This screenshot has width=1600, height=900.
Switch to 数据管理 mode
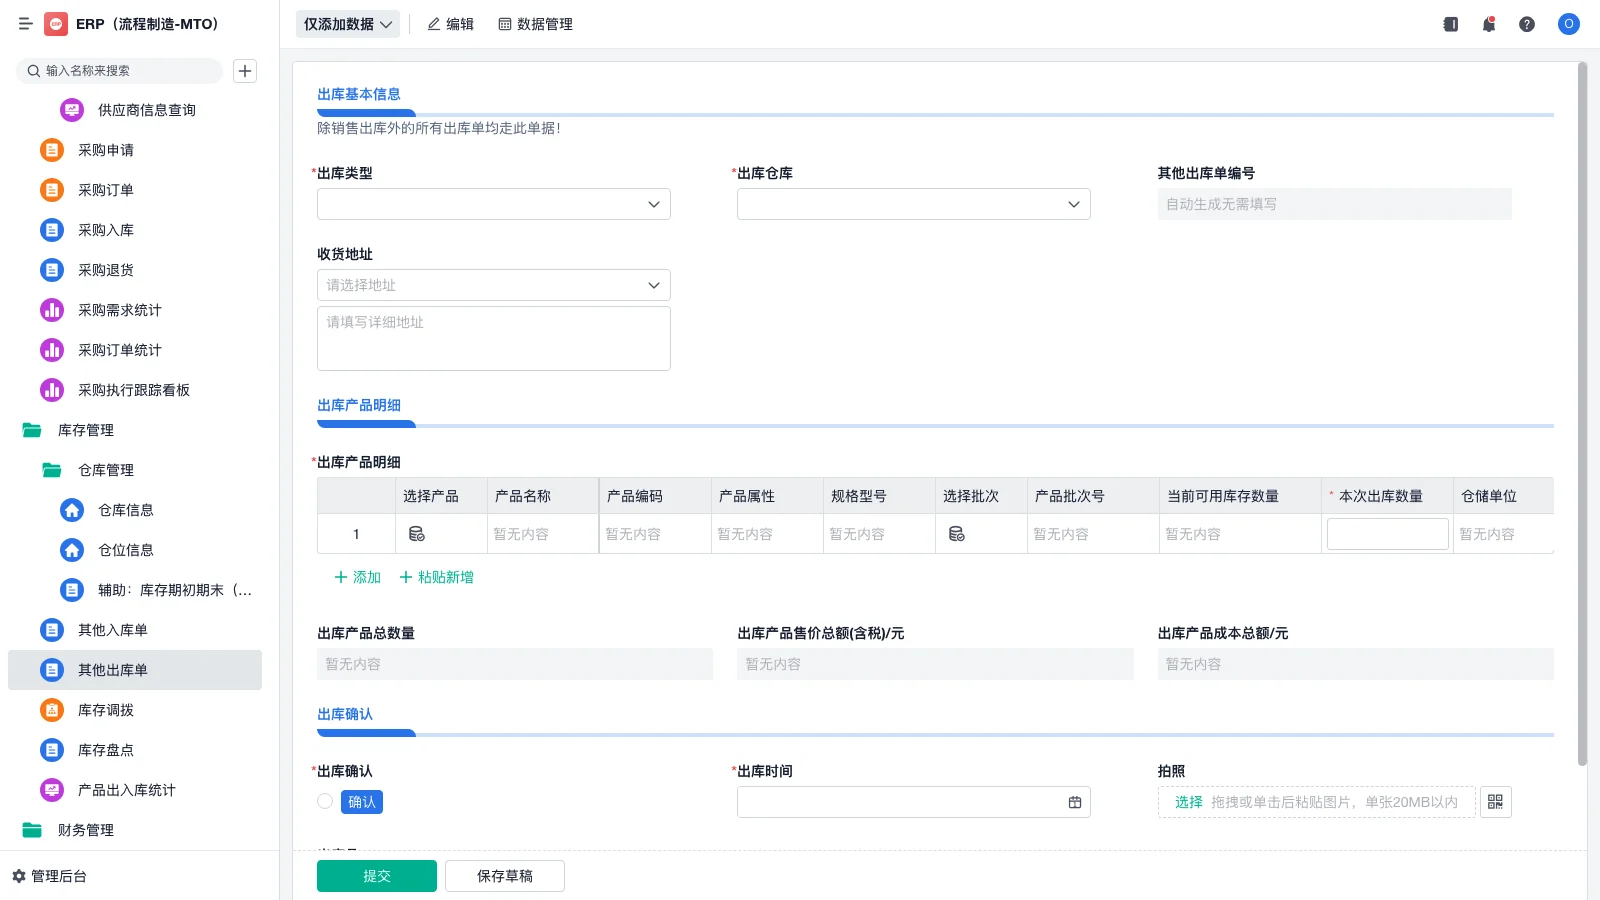tap(535, 24)
